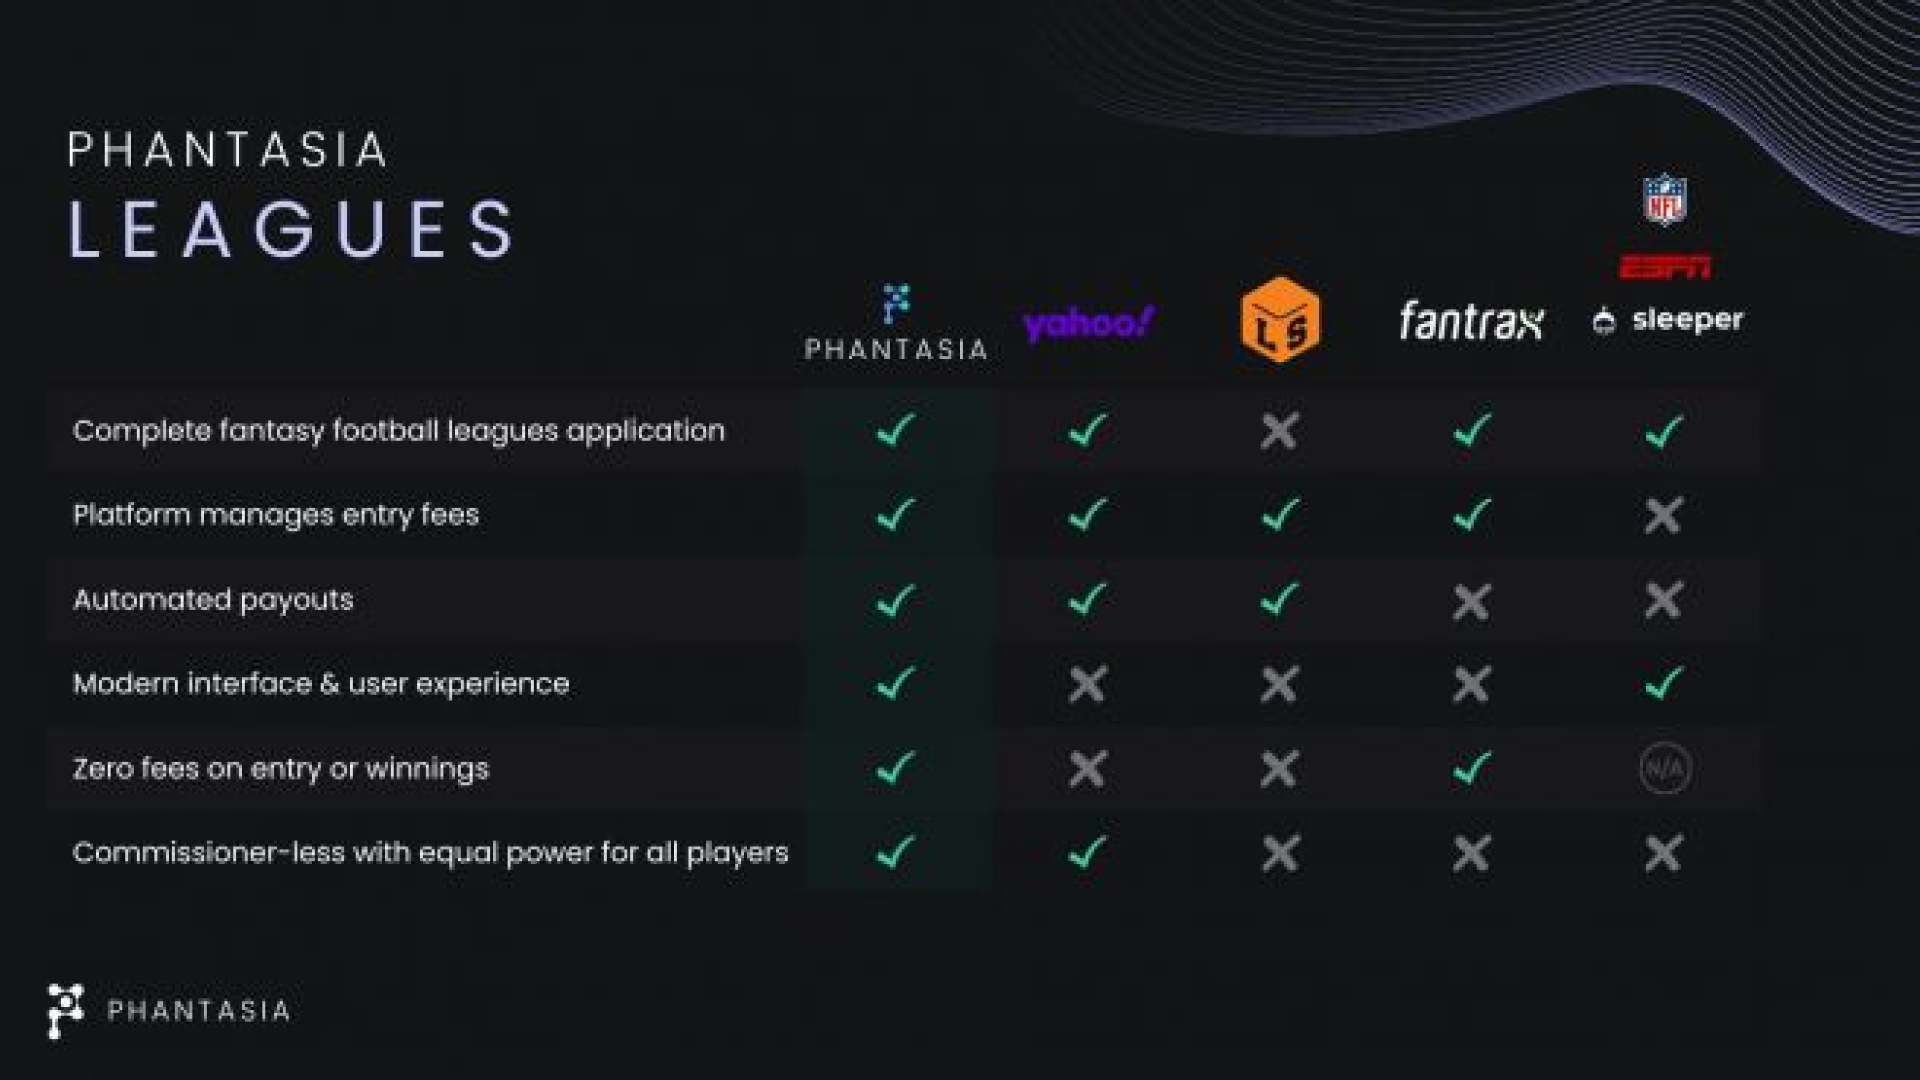Click the Phantasia logo in bottom-left footer
The image size is (1920, 1080).
tap(169, 1011)
